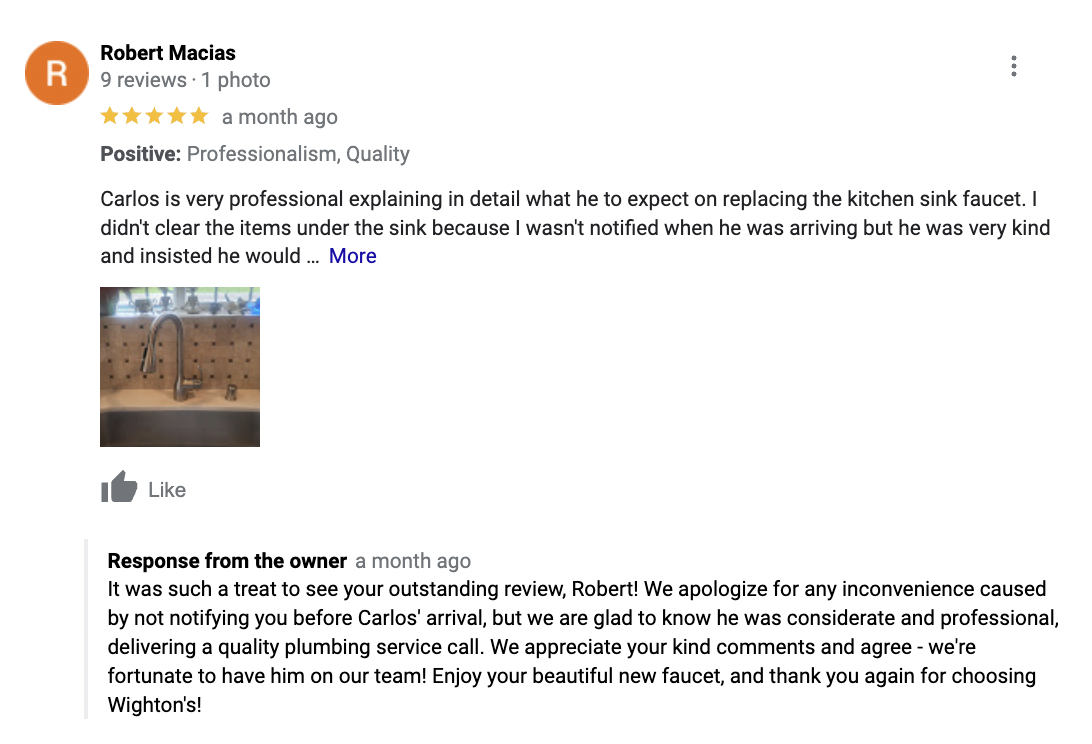Open Robert Macias's reviewer profile
This screenshot has width=1092, height=744.
pyautogui.click(x=167, y=53)
